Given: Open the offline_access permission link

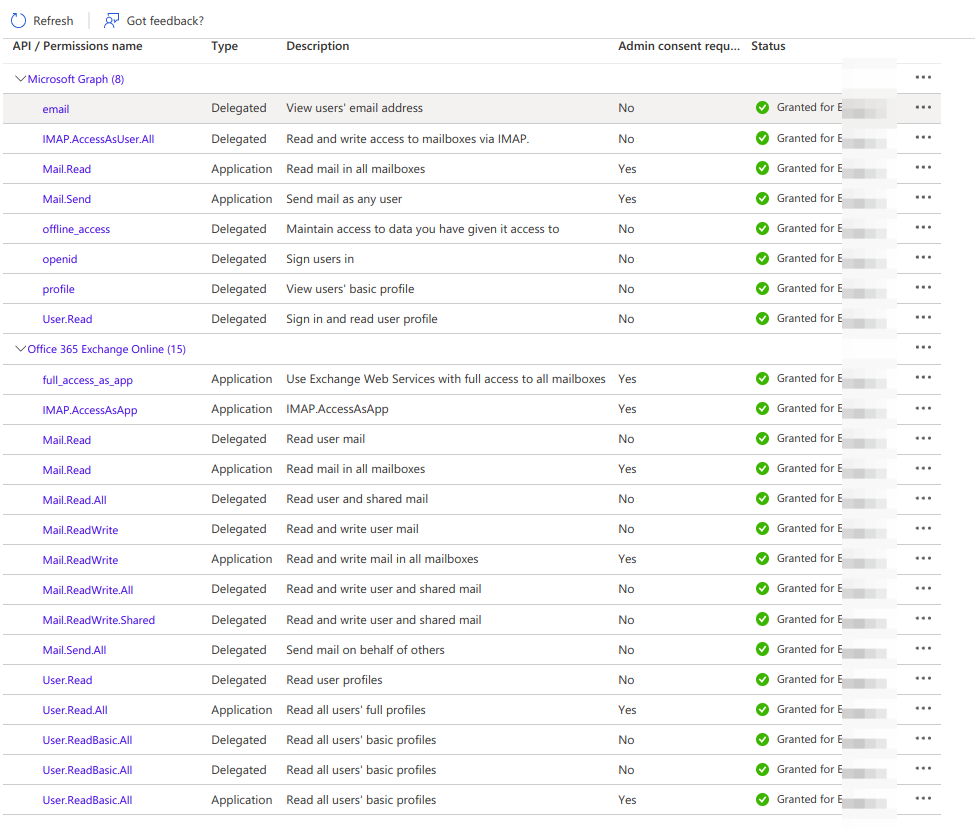Looking at the screenshot, I should [x=76, y=229].
